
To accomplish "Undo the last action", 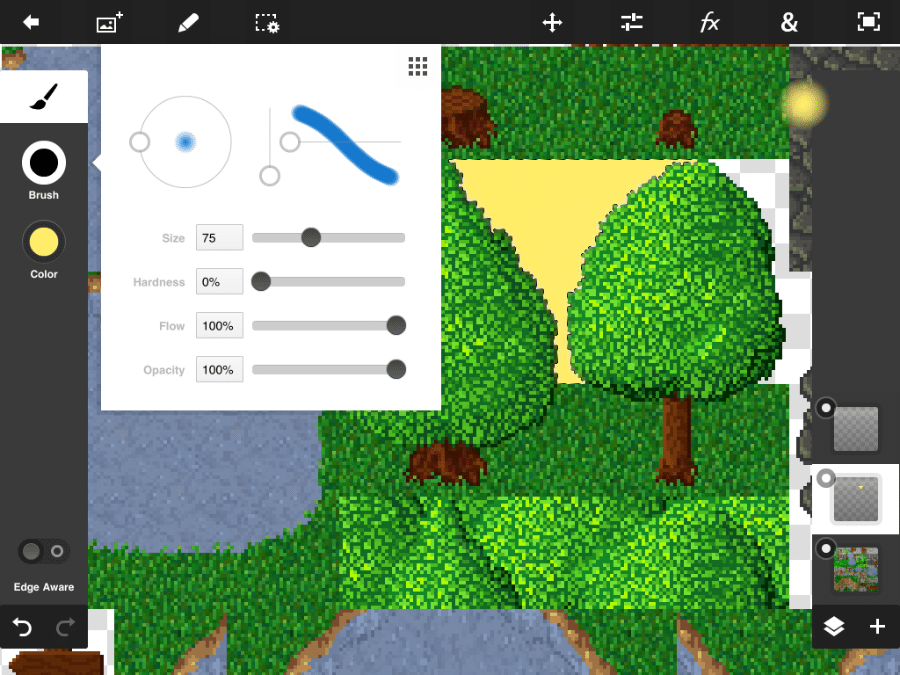I will (x=22, y=627).
